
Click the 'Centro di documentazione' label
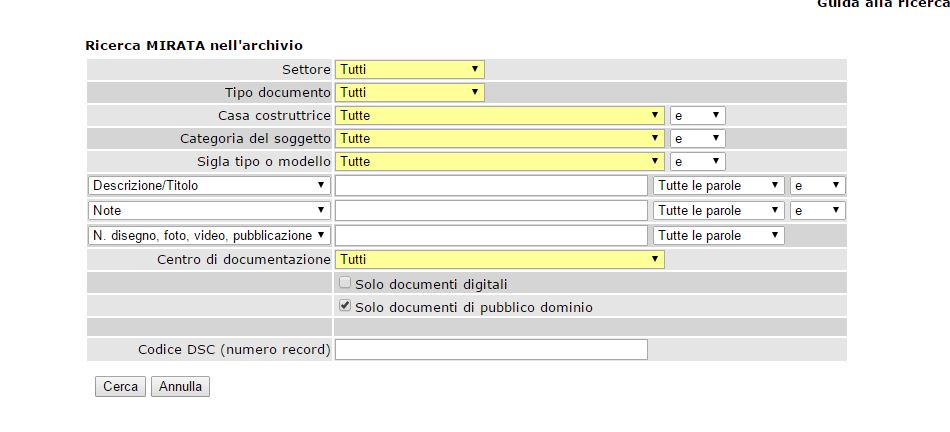coord(244,259)
